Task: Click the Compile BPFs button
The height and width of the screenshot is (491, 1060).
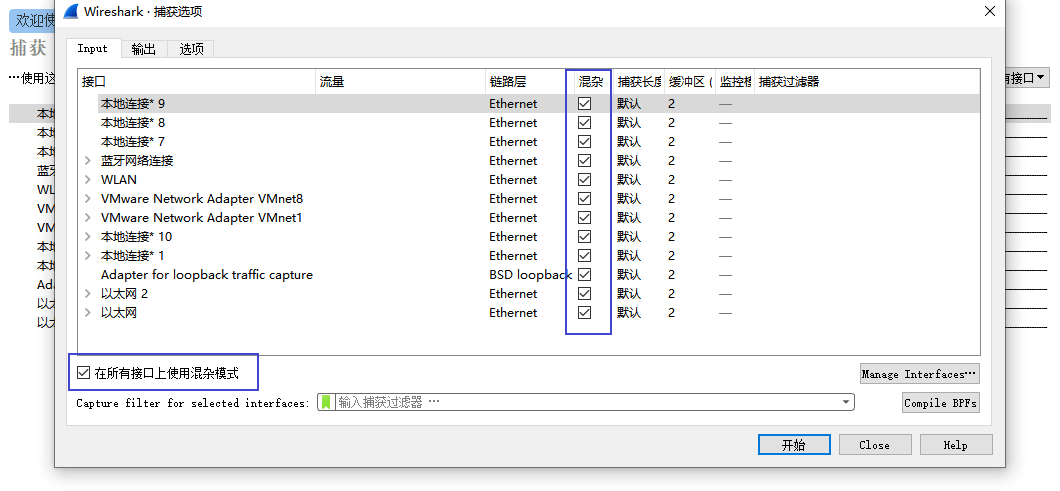Action: click(x=940, y=402)
